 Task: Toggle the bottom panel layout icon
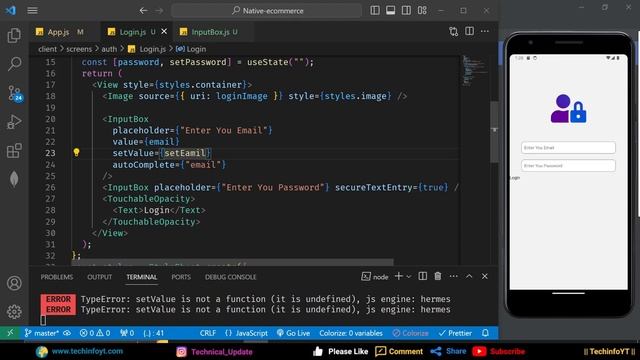click(x=391, y=11)
